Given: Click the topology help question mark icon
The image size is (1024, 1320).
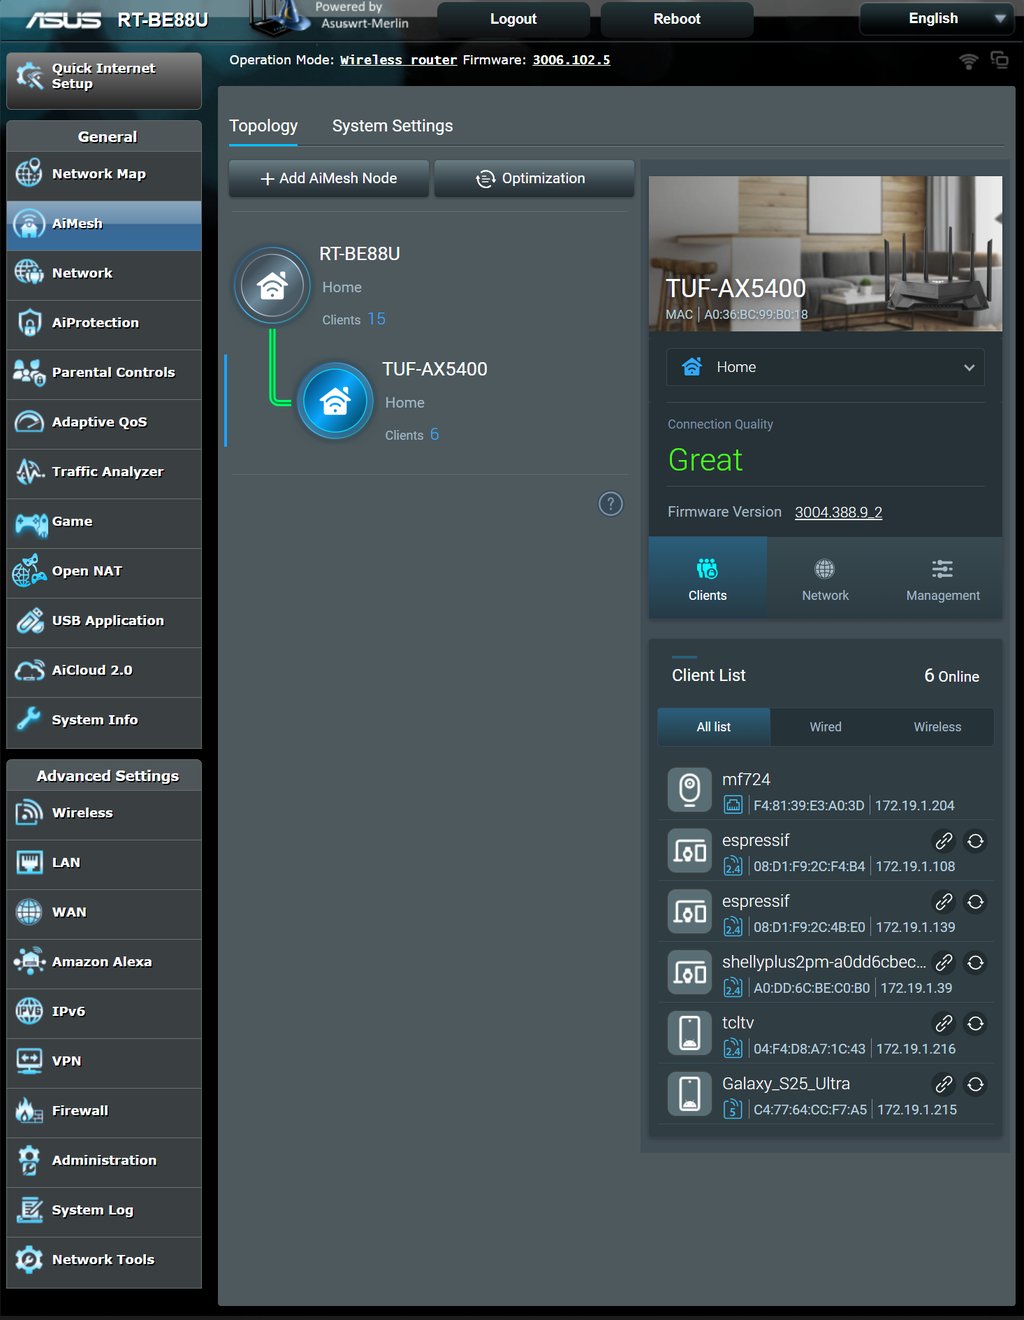Looking at the screenshot, I should tap(610, 504).
